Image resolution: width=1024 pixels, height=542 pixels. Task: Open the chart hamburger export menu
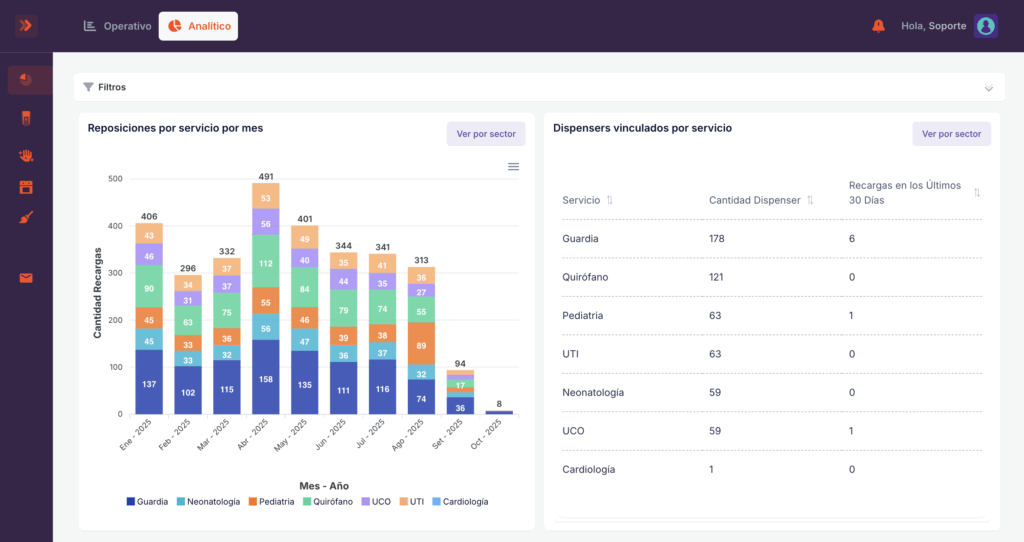pyautogui.click(x=513, y=167)
